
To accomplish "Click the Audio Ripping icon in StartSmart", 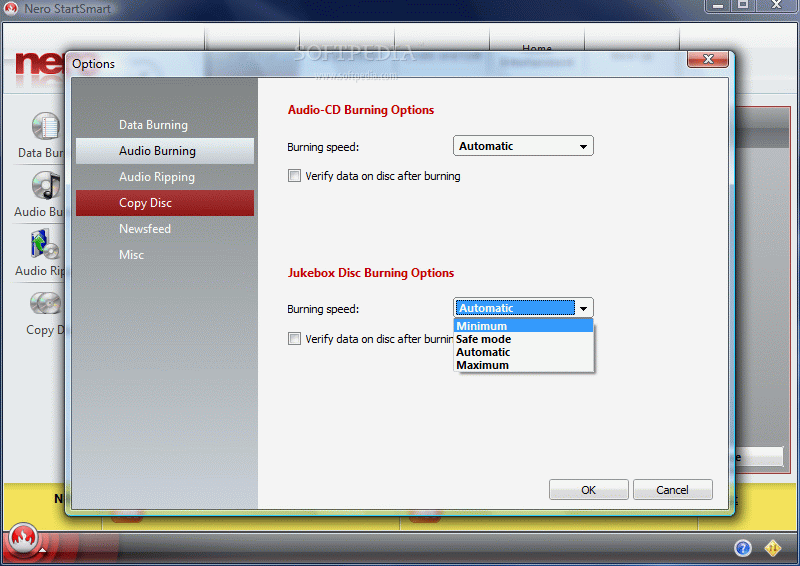I will coord(45,244).
